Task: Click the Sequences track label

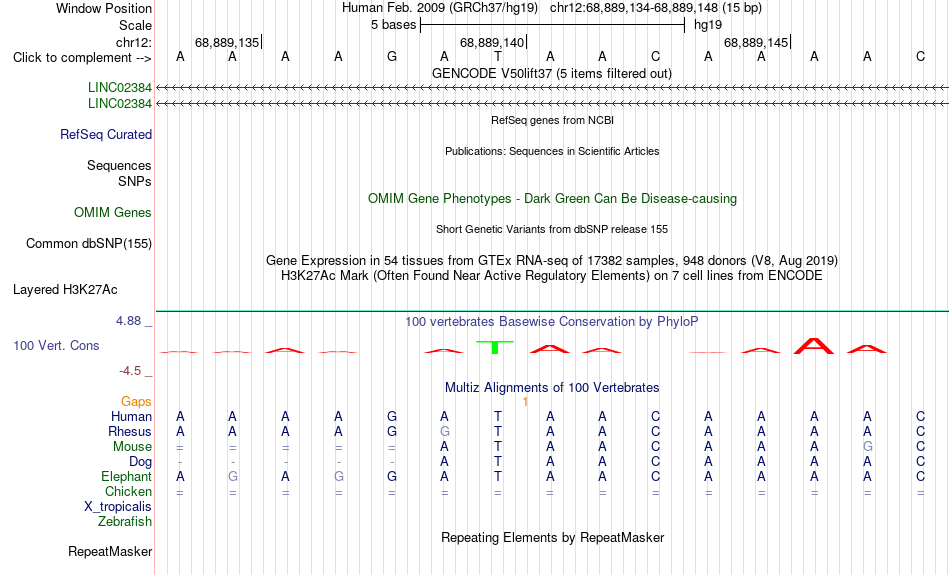Action: click(x=119, y=165)
